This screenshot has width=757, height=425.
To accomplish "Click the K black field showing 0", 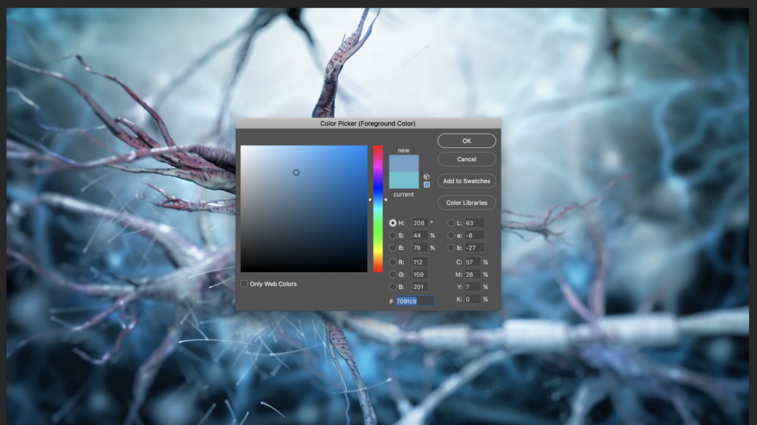I will coord(472,299).
